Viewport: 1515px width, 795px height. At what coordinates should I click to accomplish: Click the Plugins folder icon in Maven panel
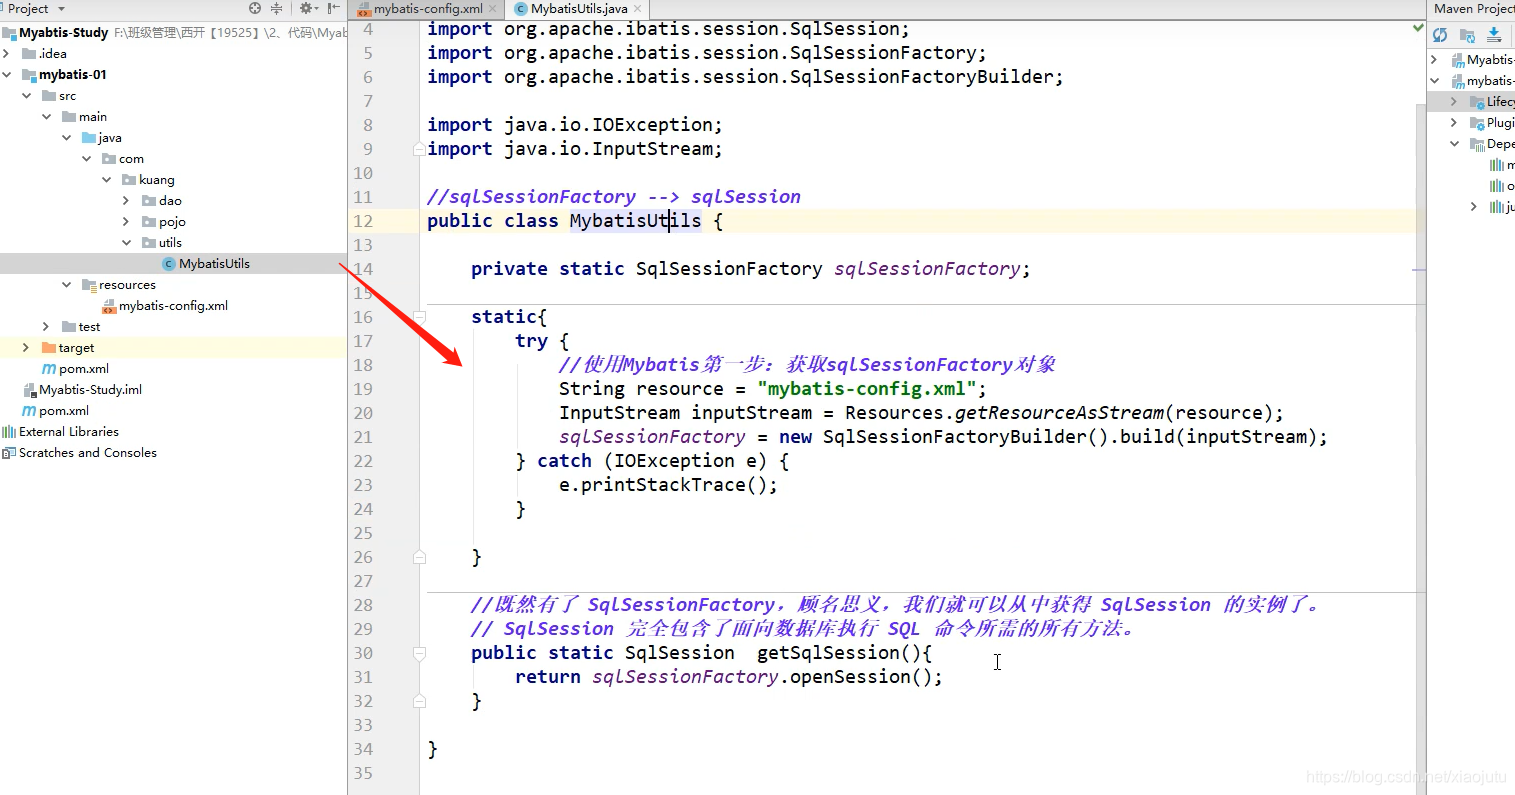(x=1477, y=123)
